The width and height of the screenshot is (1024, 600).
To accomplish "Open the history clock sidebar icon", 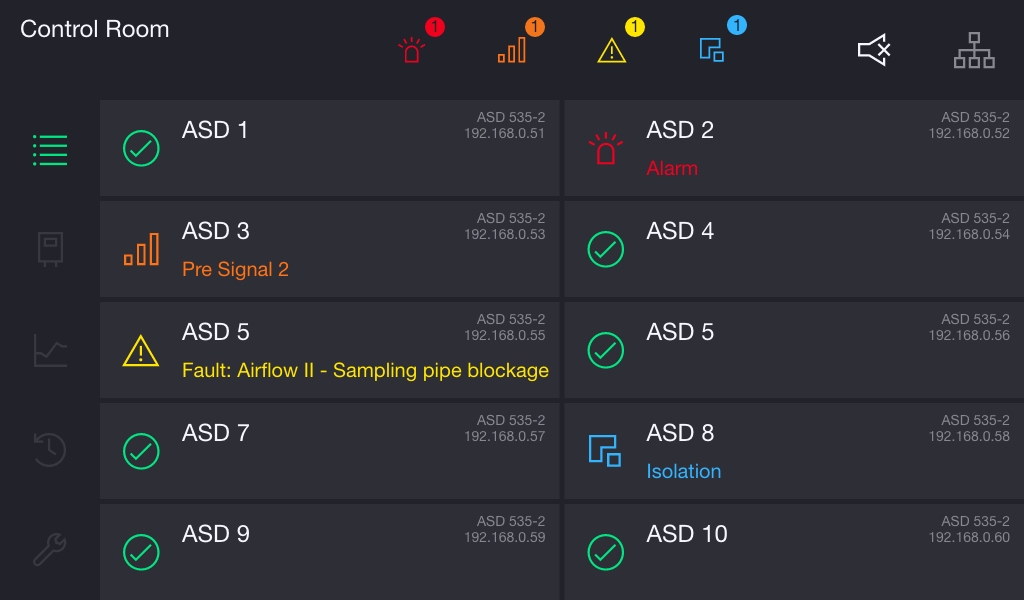I will (x=50, y=449).
